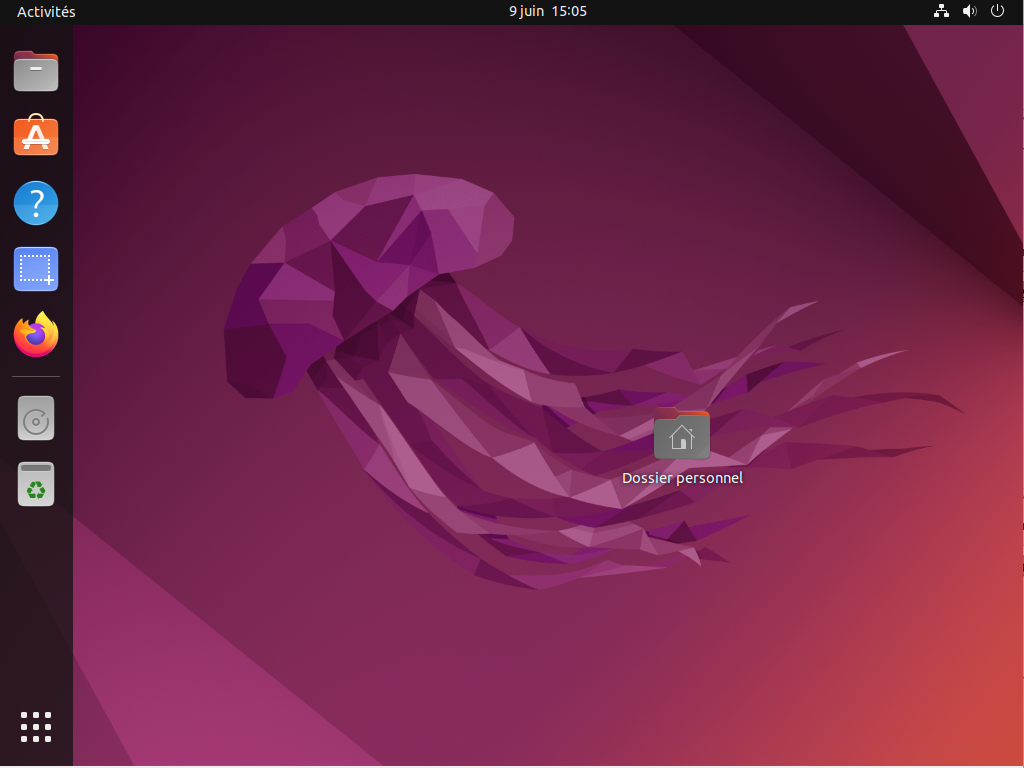
Task: Click the Activités button in the top bar
Action: click(x=46, y=12)
